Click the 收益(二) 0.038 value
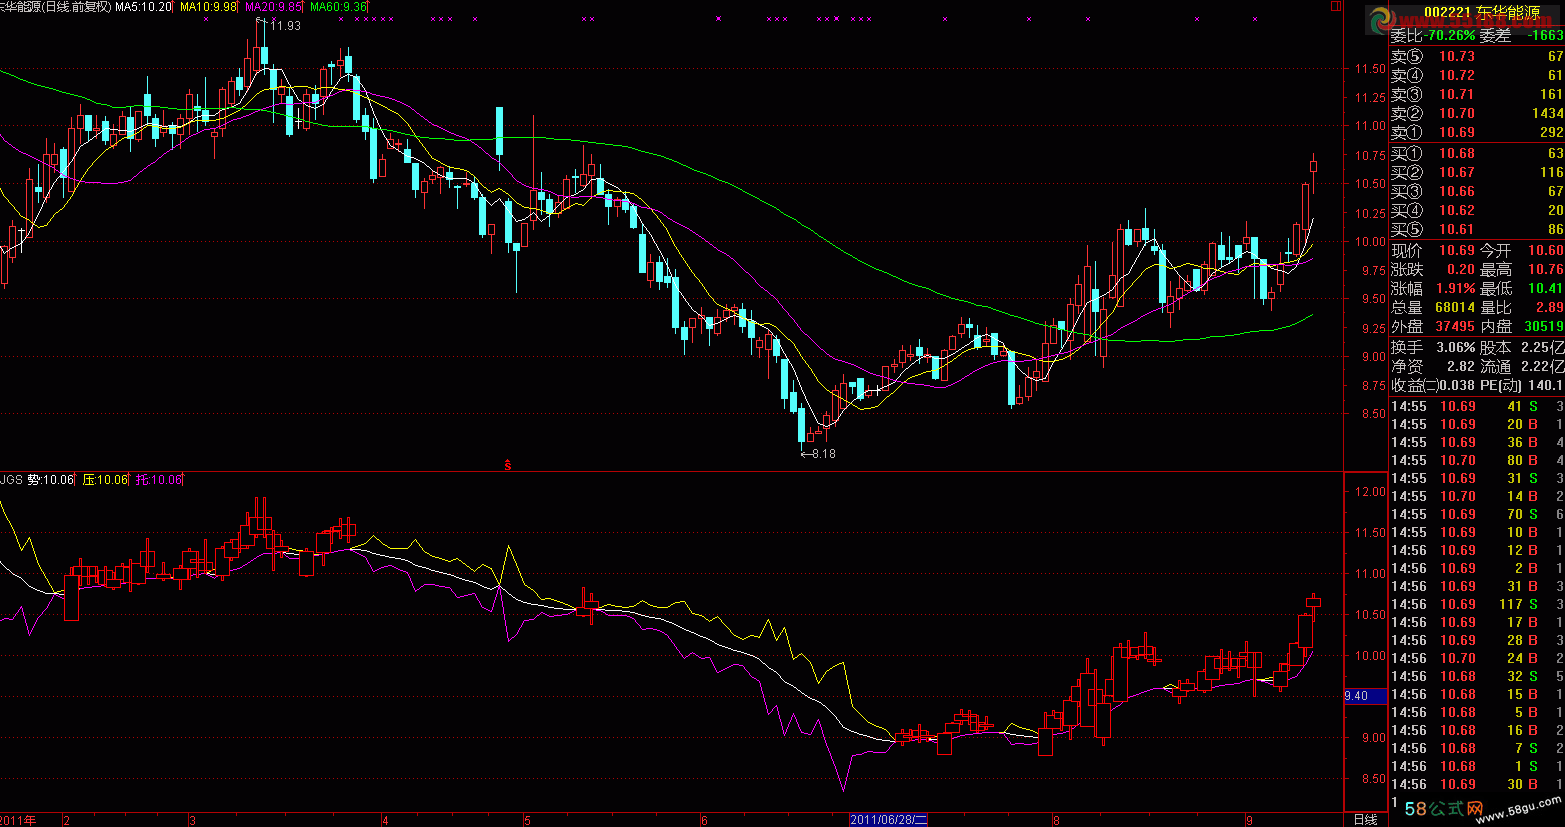Viewport: 1565px width, 827px height. [x=1456, y=385]
